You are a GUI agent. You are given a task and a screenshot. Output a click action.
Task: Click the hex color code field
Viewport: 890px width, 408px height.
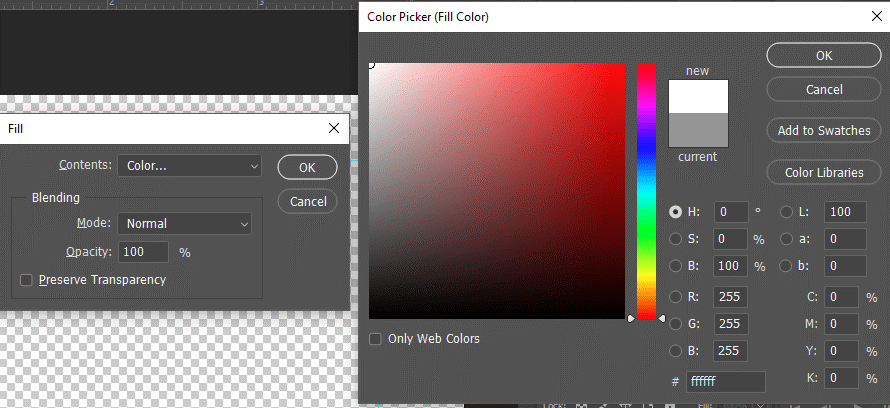[725, 382]
